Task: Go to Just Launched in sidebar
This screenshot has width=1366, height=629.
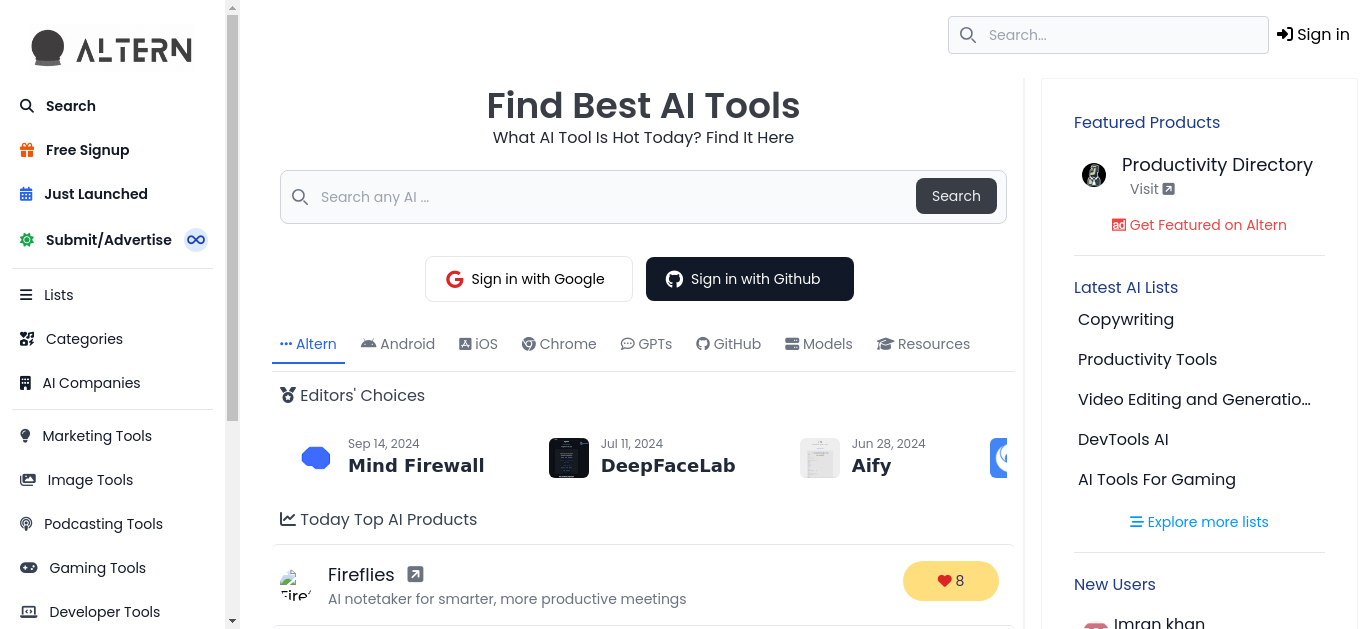Action: coord(96,194)
